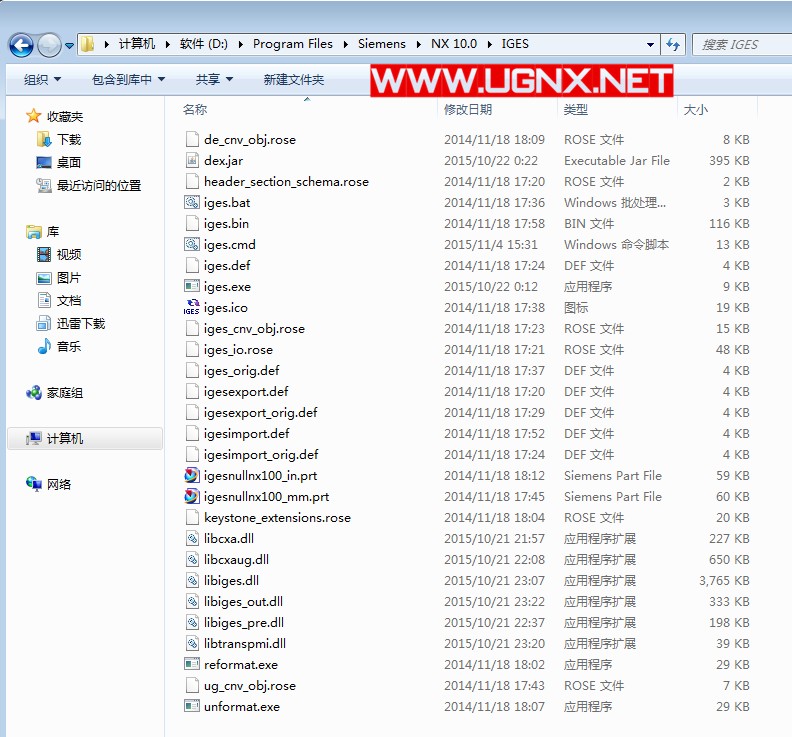This screenshot has height=737, width=792.
Task: Select the libtranspmi.dll file icon
Action: click(x=192, y=644)
